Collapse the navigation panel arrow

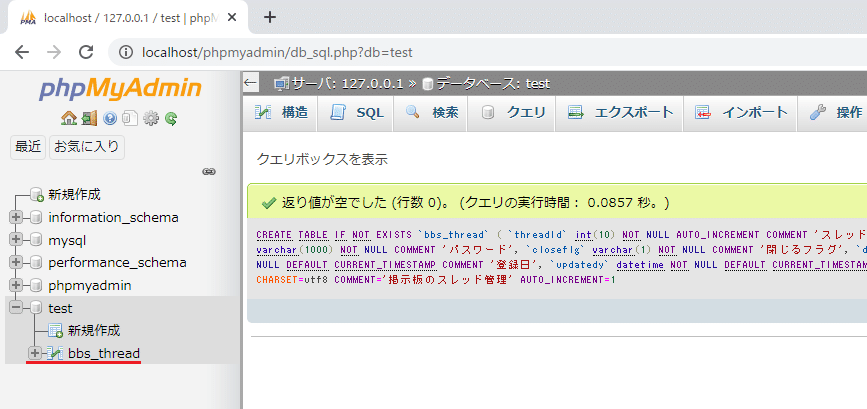point(250,83)
